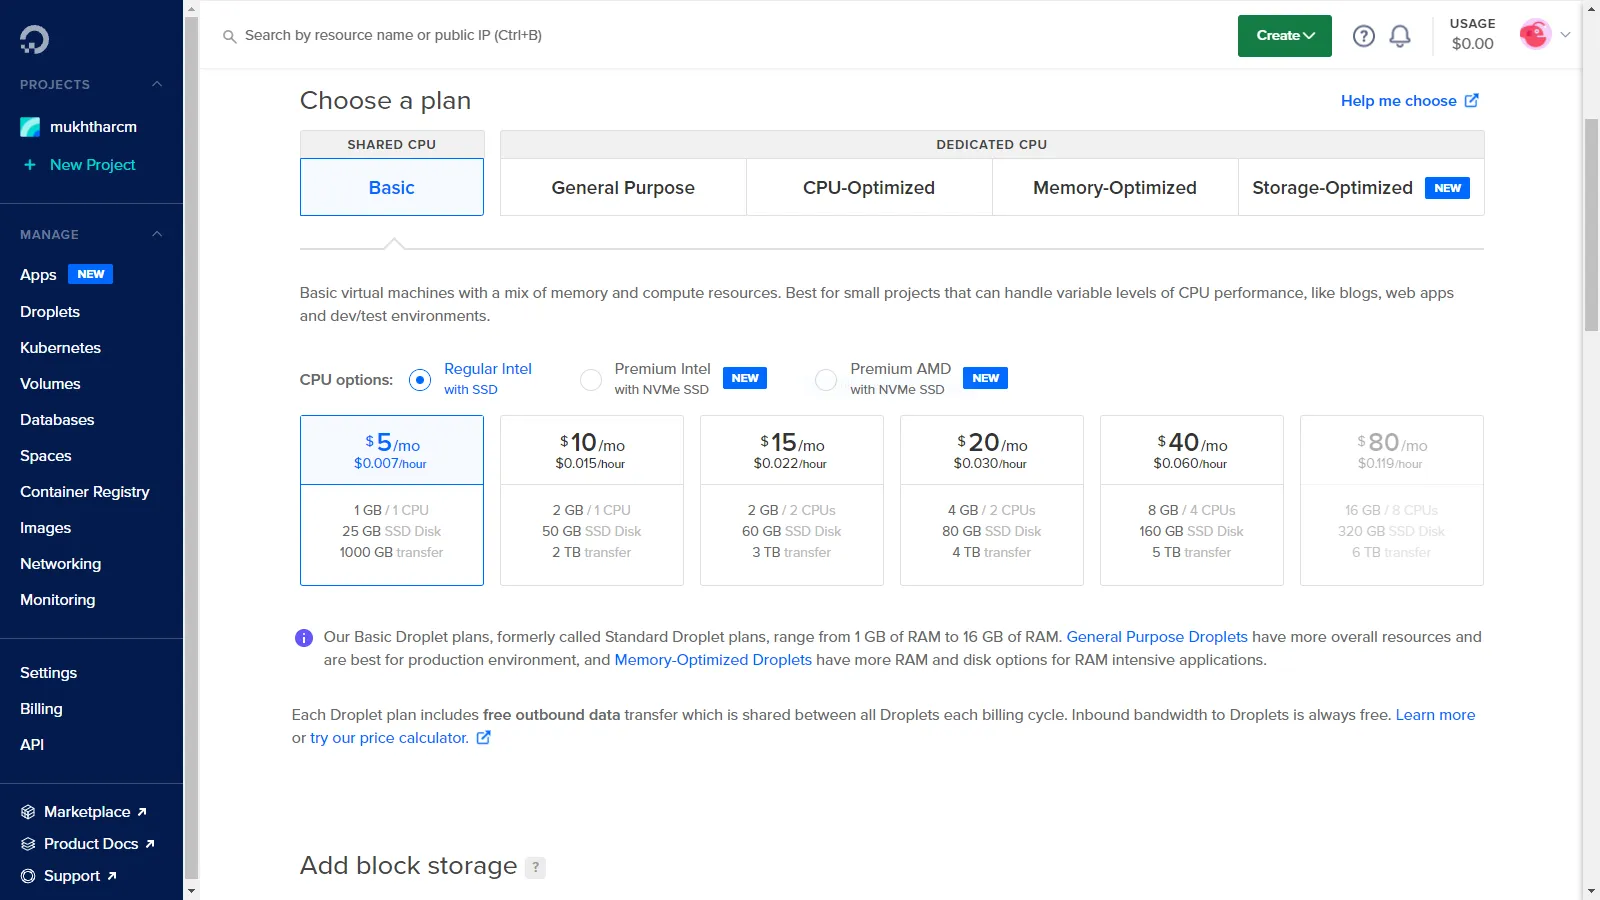Select Premium Intel with NVMe SSD
This screenshot has height=900, width=1600.
(591, 380)
